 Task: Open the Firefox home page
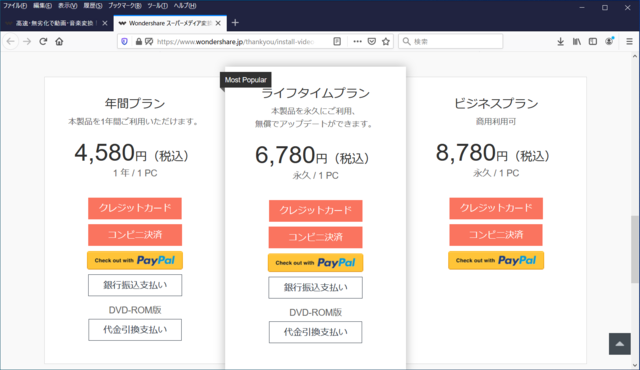pos(59,41)
